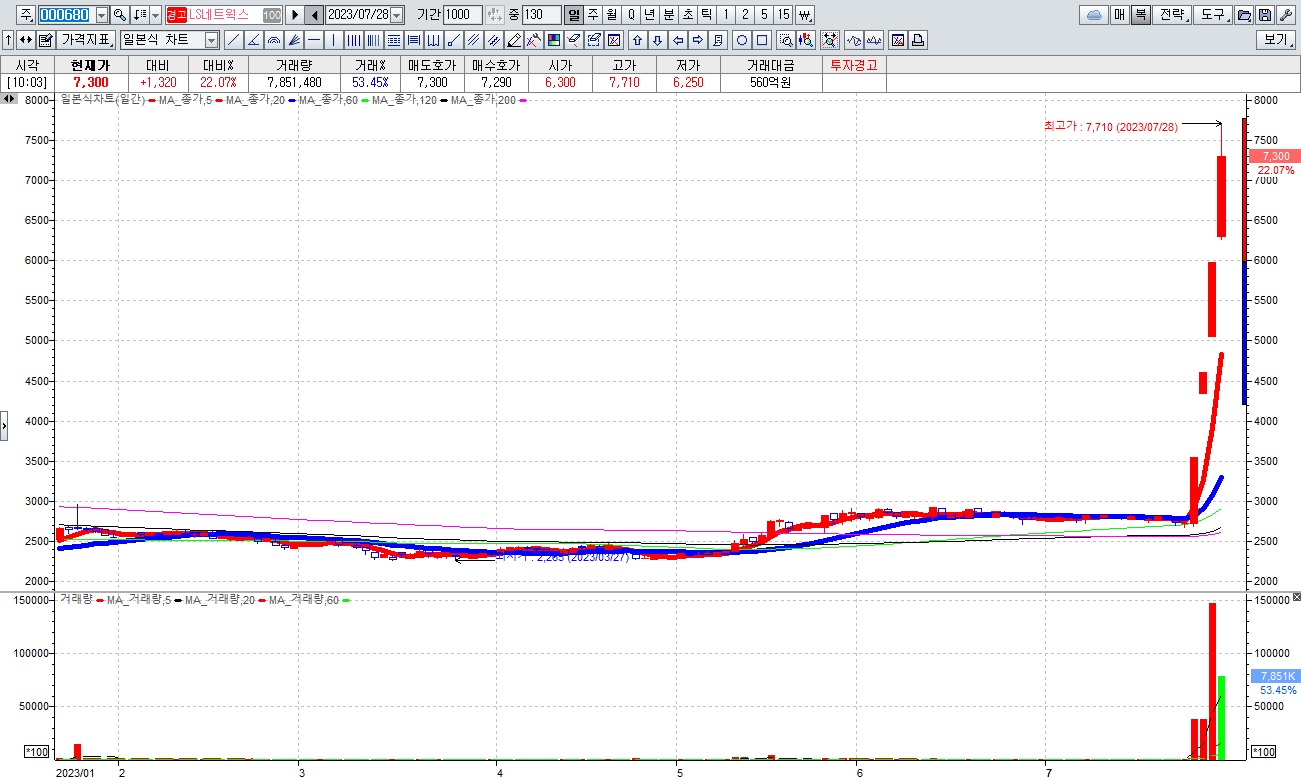The height and width of the screenshot is (779, 1301).
Task: Click the down arrow marker tool
Action: point(657,40)
